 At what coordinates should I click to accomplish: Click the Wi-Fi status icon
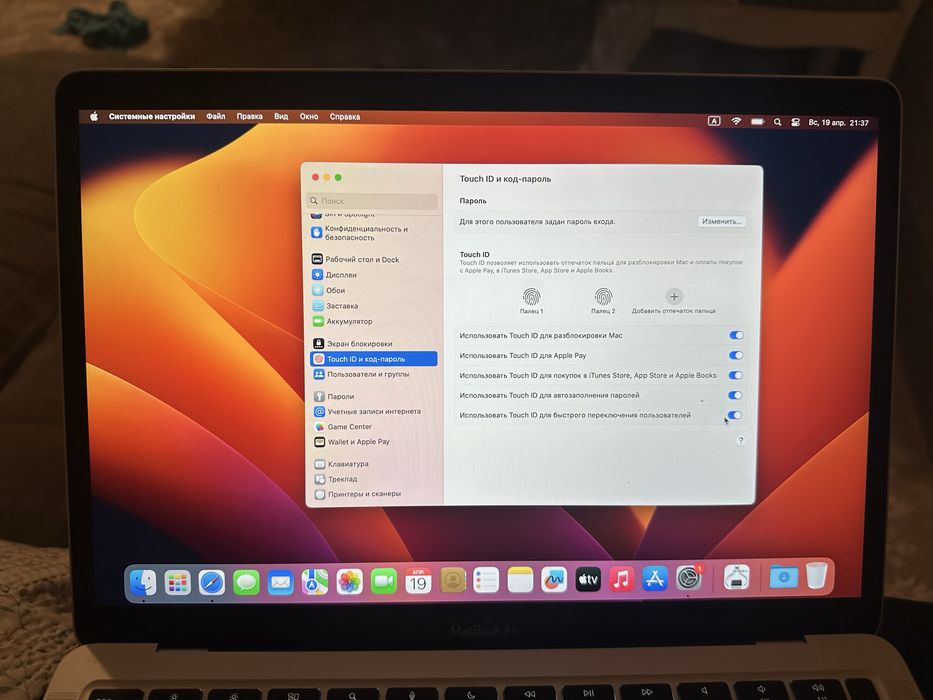[736, 121]
